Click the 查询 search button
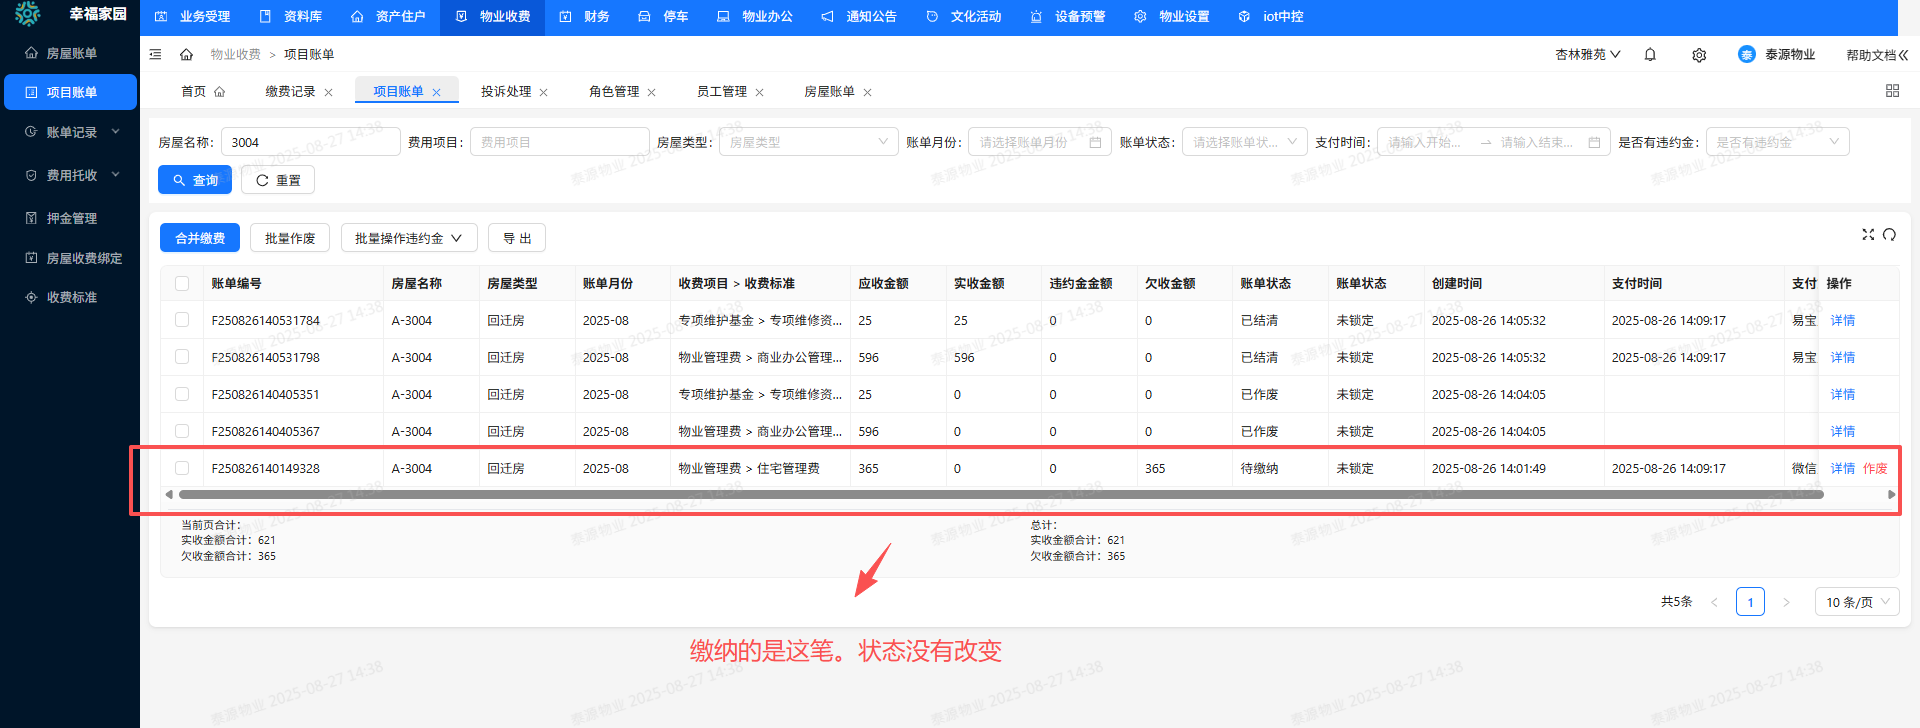Screen dimensions: 1920x728 [195, 180]
